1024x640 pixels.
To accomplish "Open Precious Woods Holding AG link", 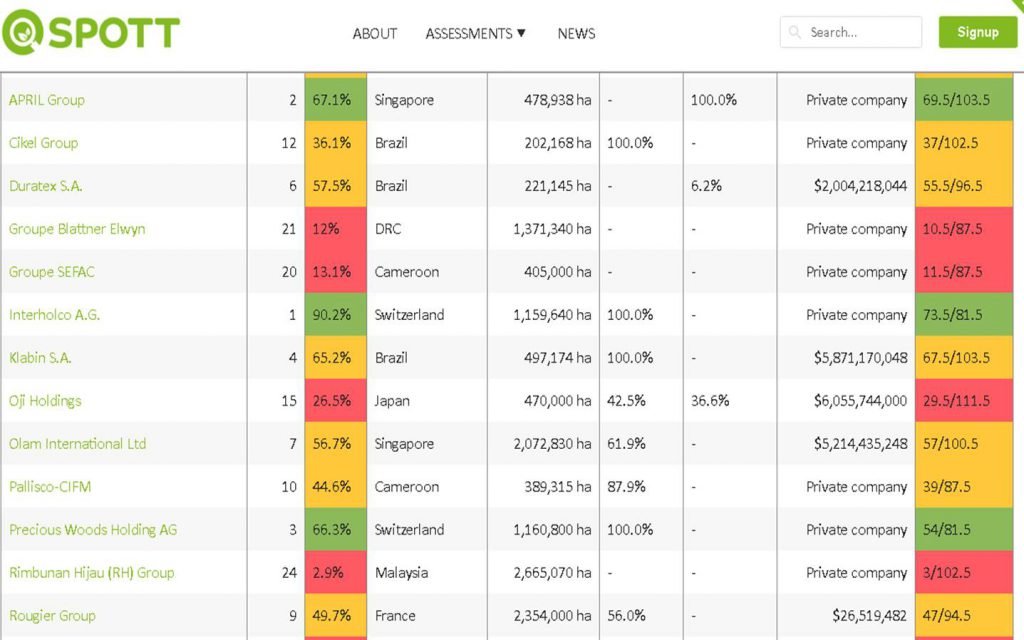I will pos(93,530).
